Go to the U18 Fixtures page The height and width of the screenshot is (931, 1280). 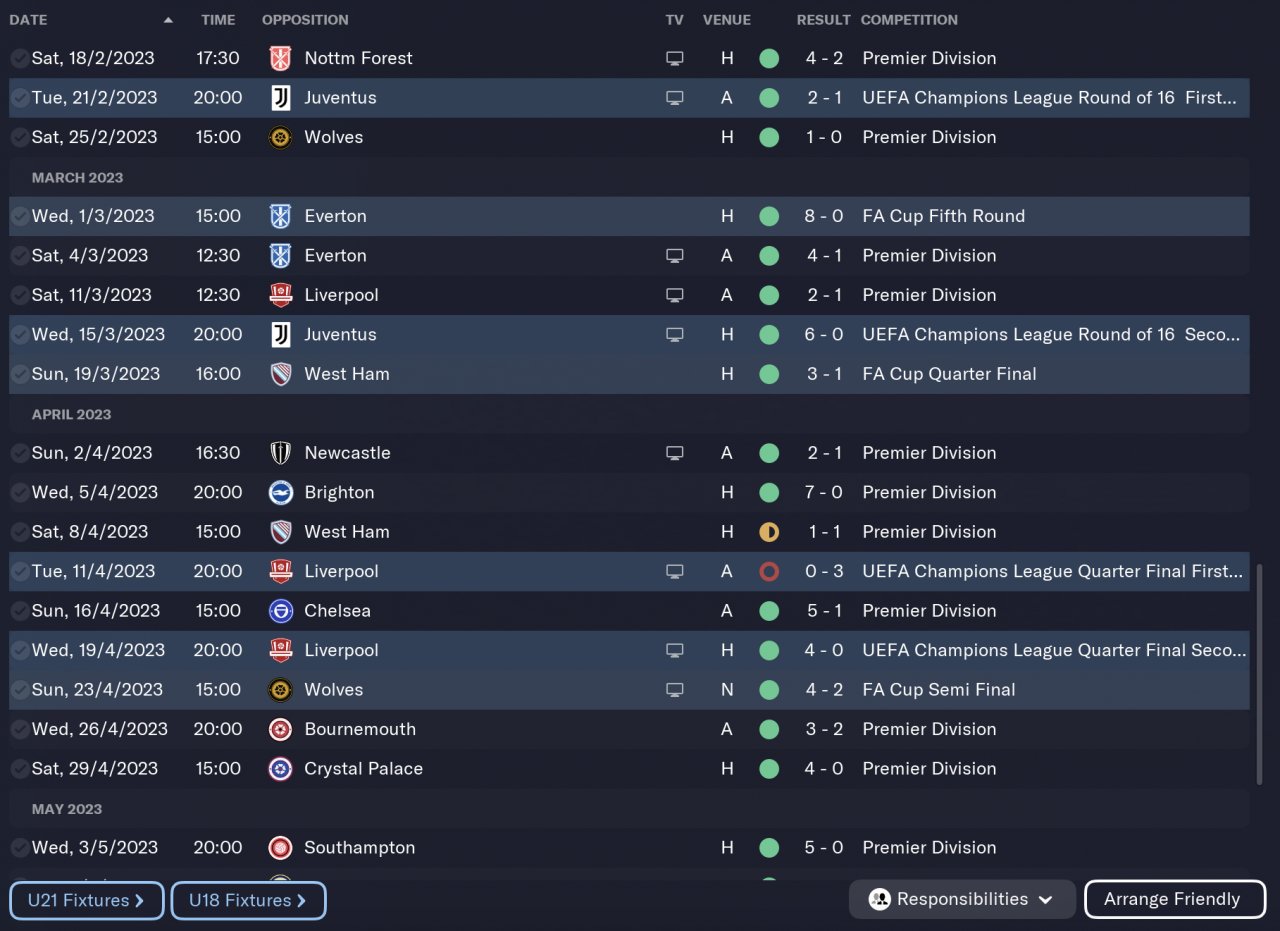248,900
